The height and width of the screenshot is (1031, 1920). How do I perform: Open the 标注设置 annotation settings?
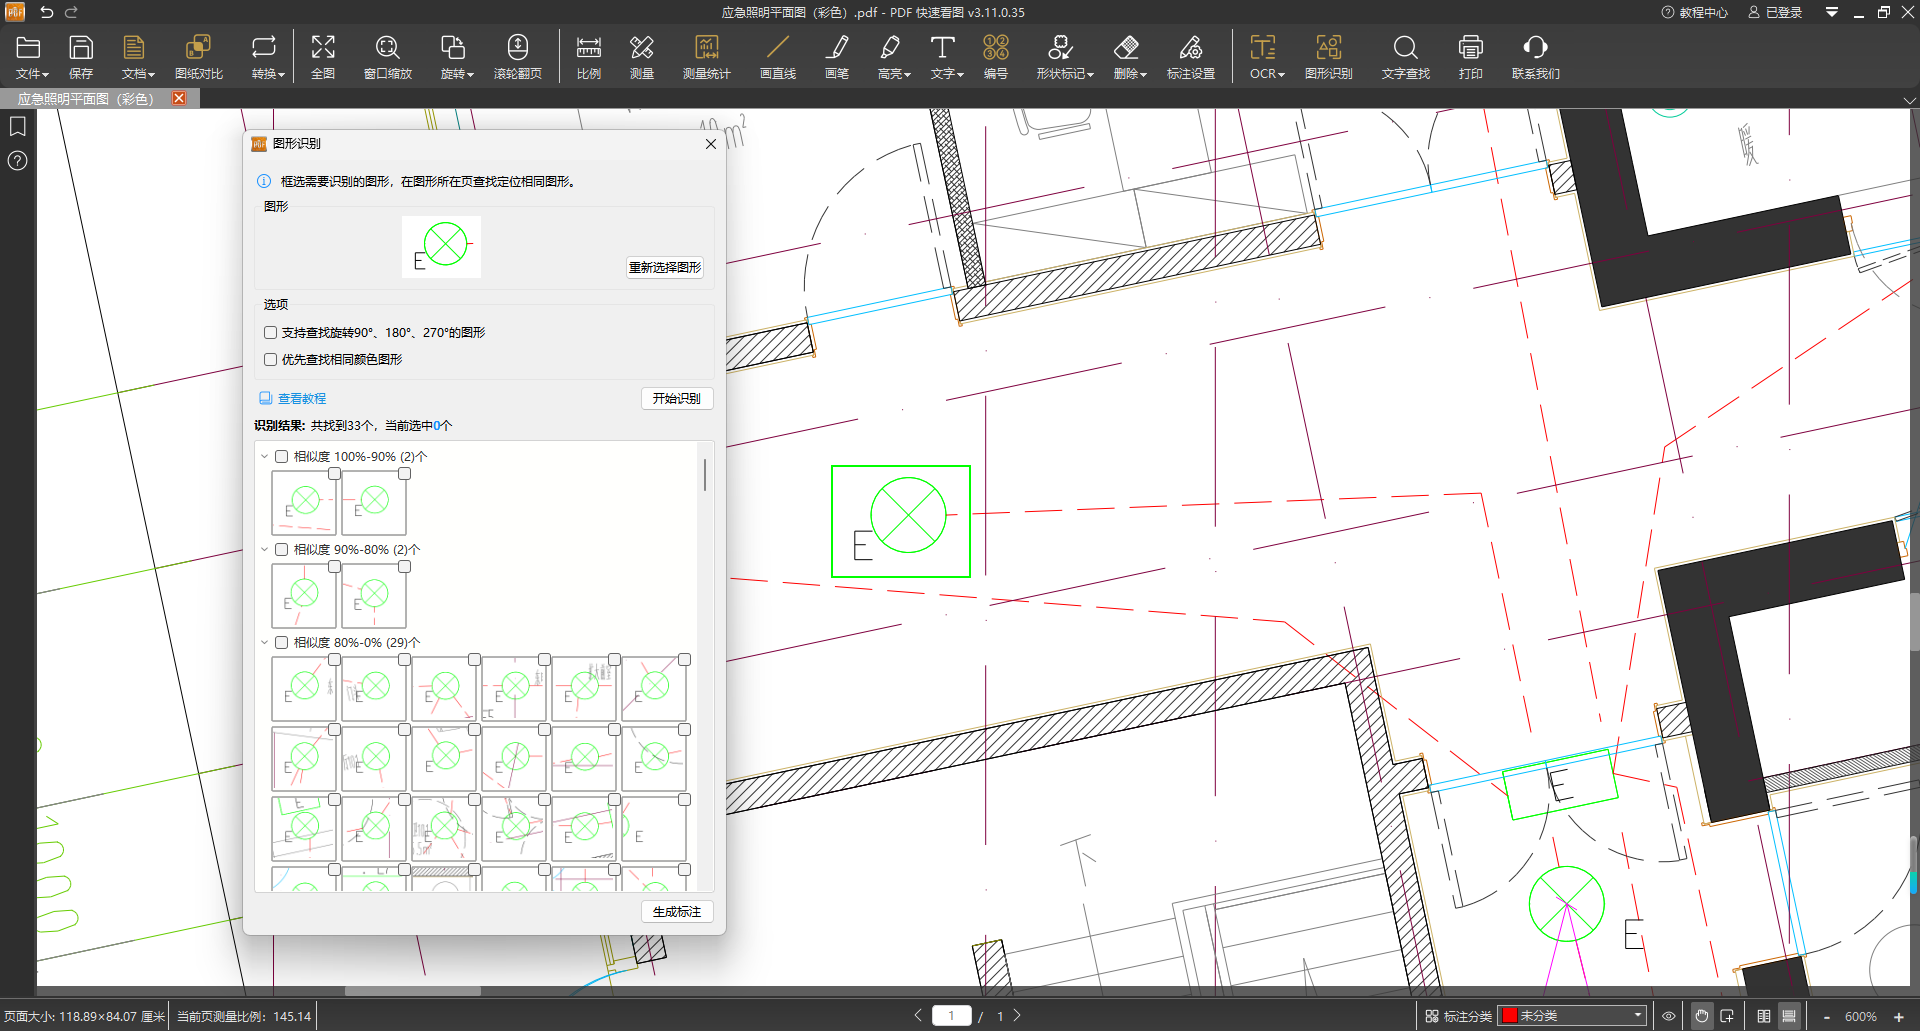pos(1191,56)
